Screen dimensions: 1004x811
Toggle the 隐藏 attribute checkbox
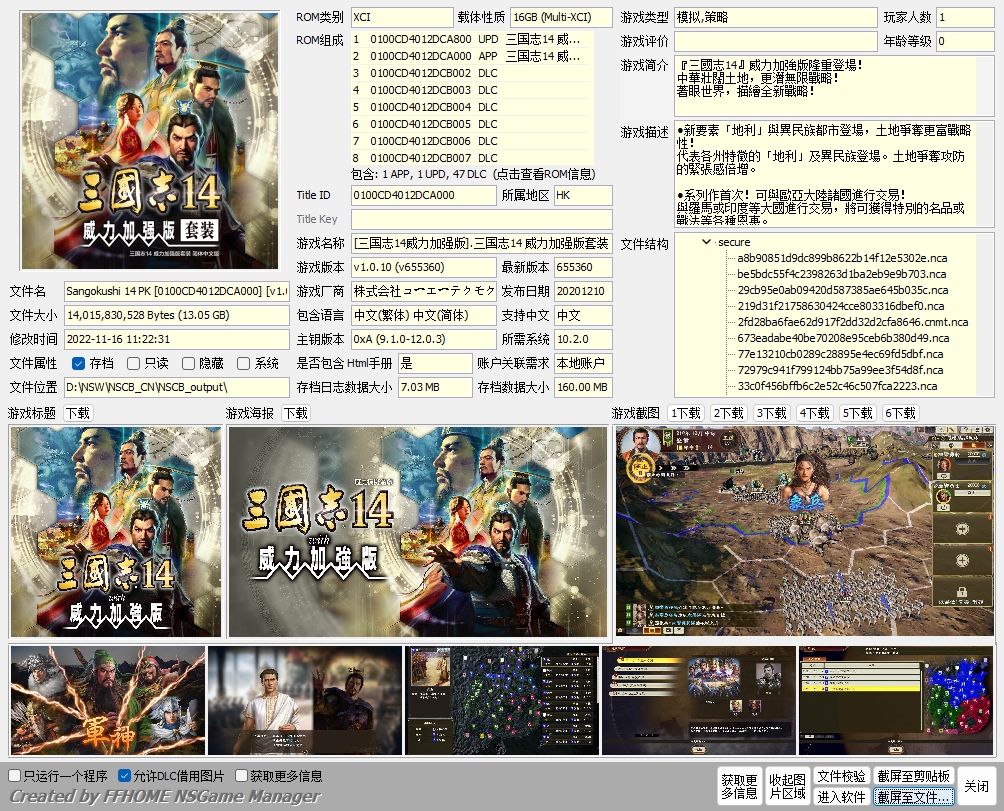tap(188, 364)
